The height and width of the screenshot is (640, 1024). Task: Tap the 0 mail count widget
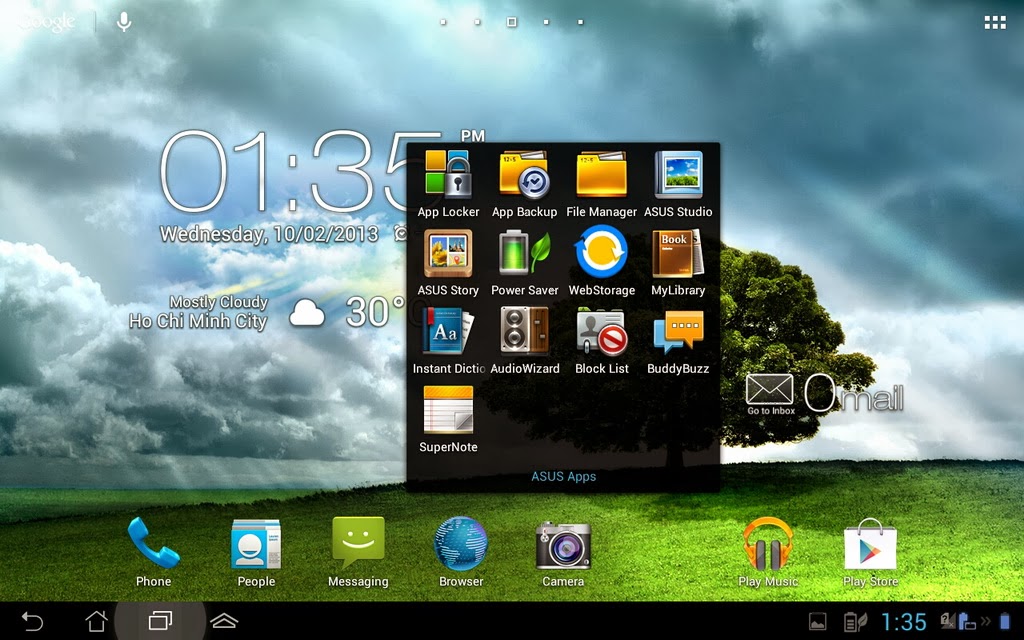(x=819, y=394)
